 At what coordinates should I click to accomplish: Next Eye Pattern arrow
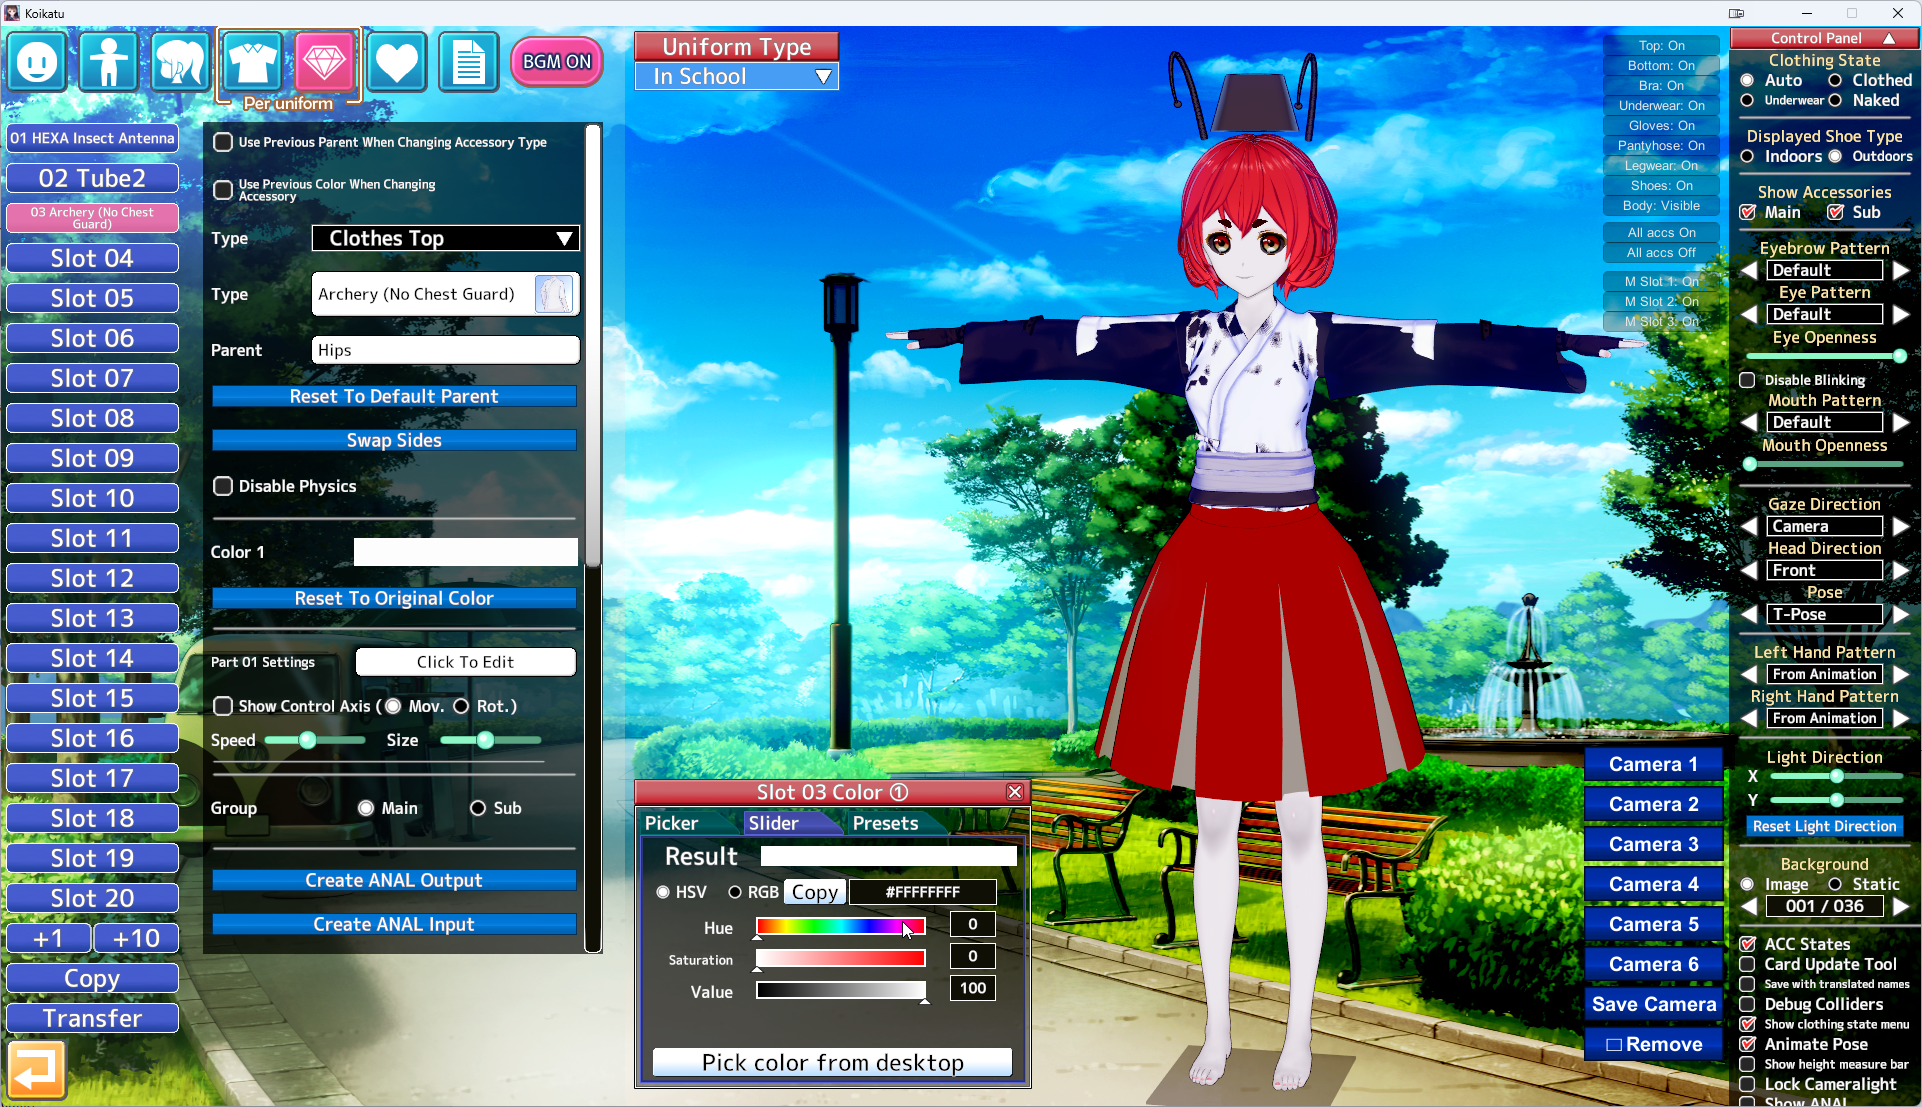1900,314
